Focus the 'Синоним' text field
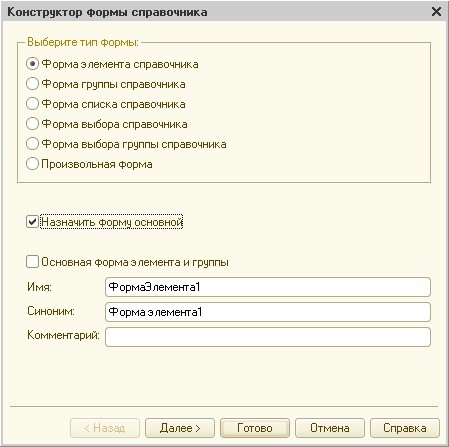Viewport: 449px width, 447px height. [x=268, y=312]
